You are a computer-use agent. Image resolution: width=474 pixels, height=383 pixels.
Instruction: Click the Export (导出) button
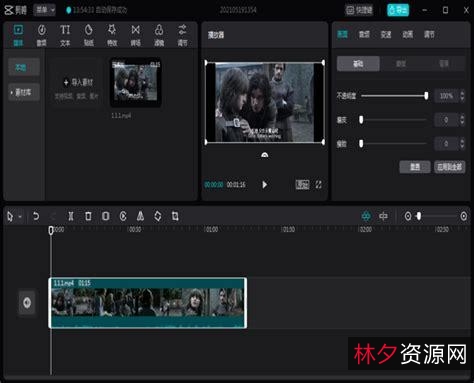point(398,10)
